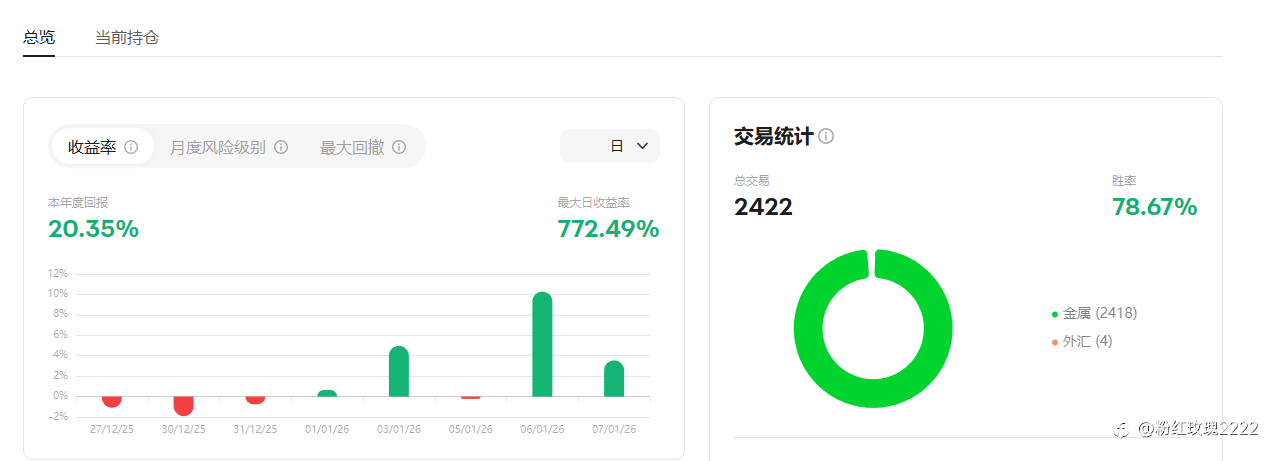Click the 27/12/25 red bar
Screen dimensions: 1273x461
(x=112, y=401)
